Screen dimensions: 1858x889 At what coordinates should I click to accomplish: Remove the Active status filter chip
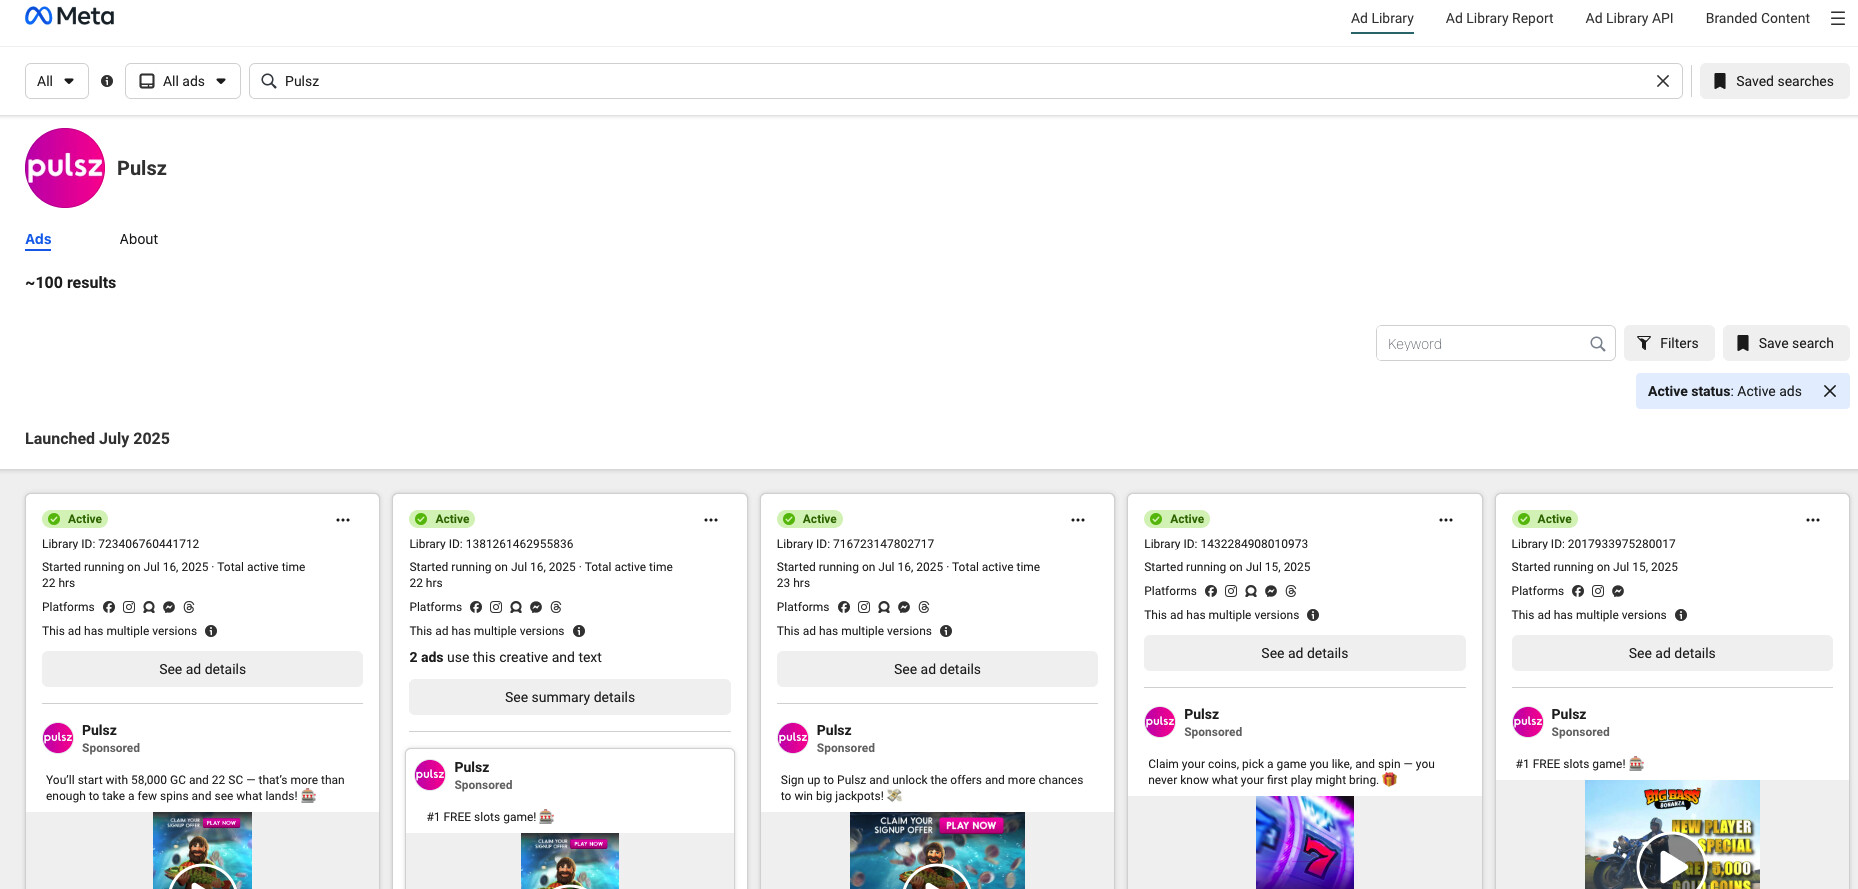[1830, 391]
